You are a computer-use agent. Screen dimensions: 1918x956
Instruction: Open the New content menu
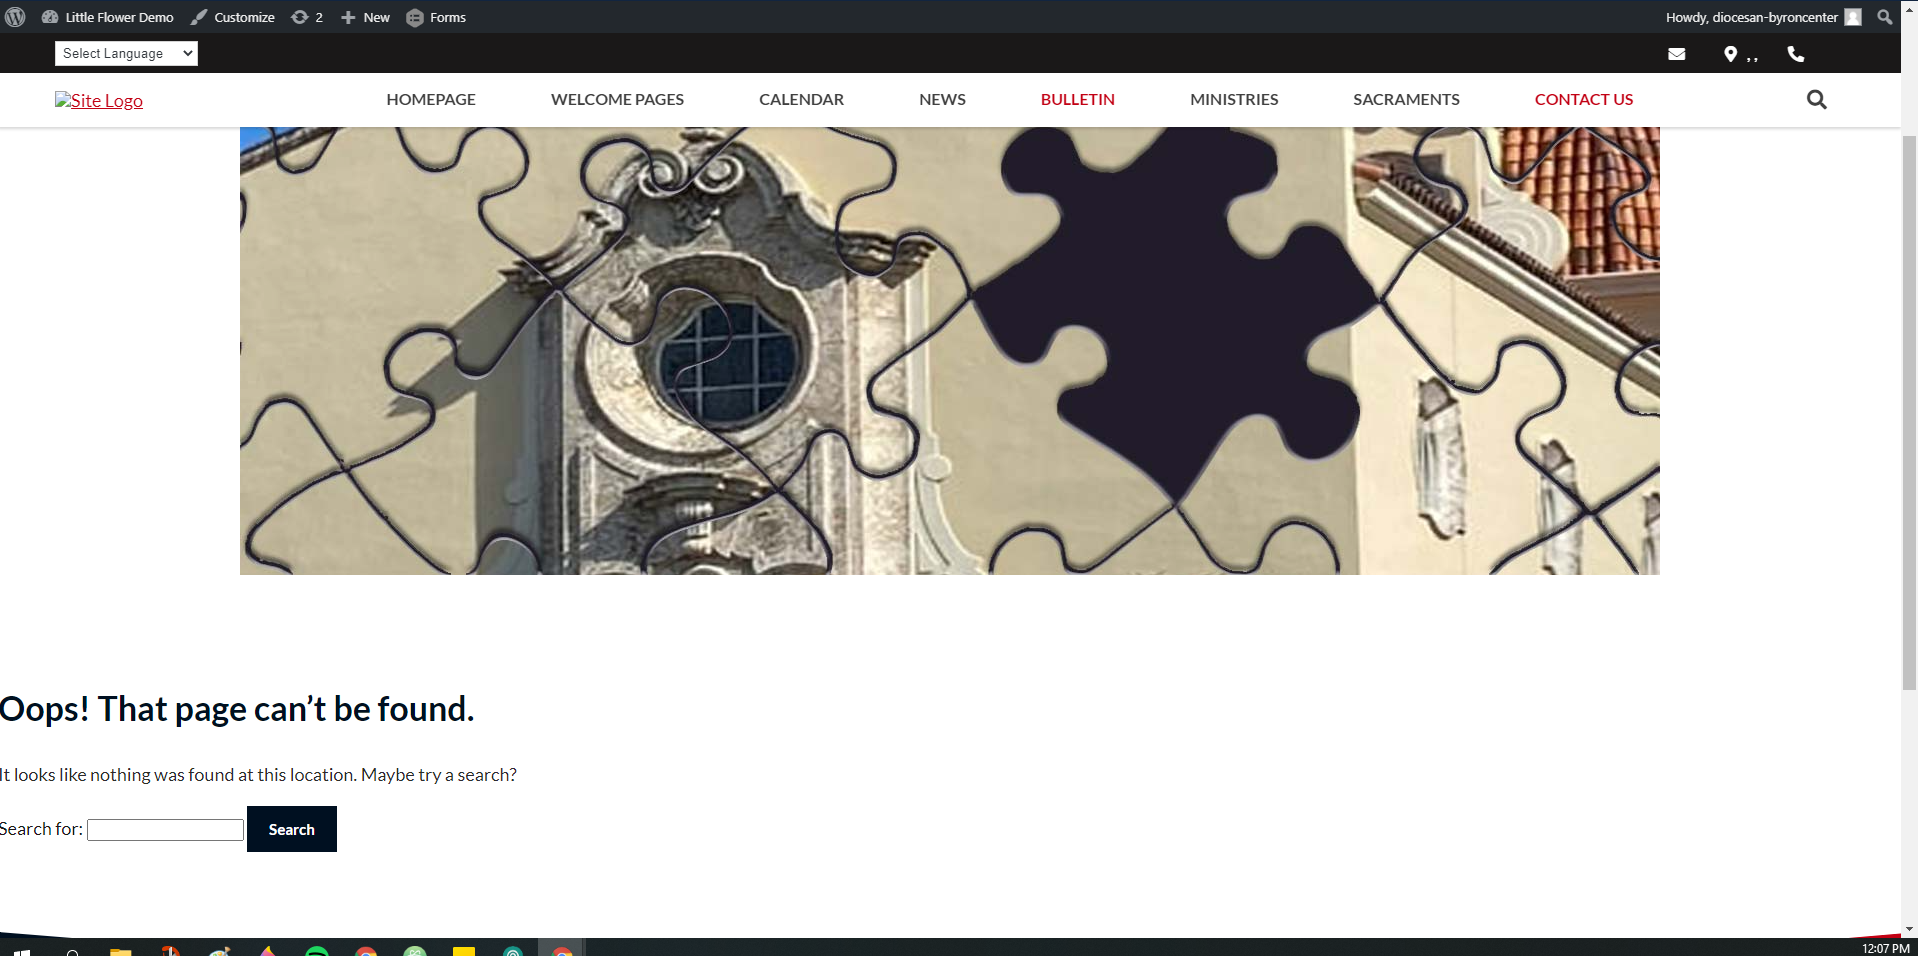tap(366, 17)
